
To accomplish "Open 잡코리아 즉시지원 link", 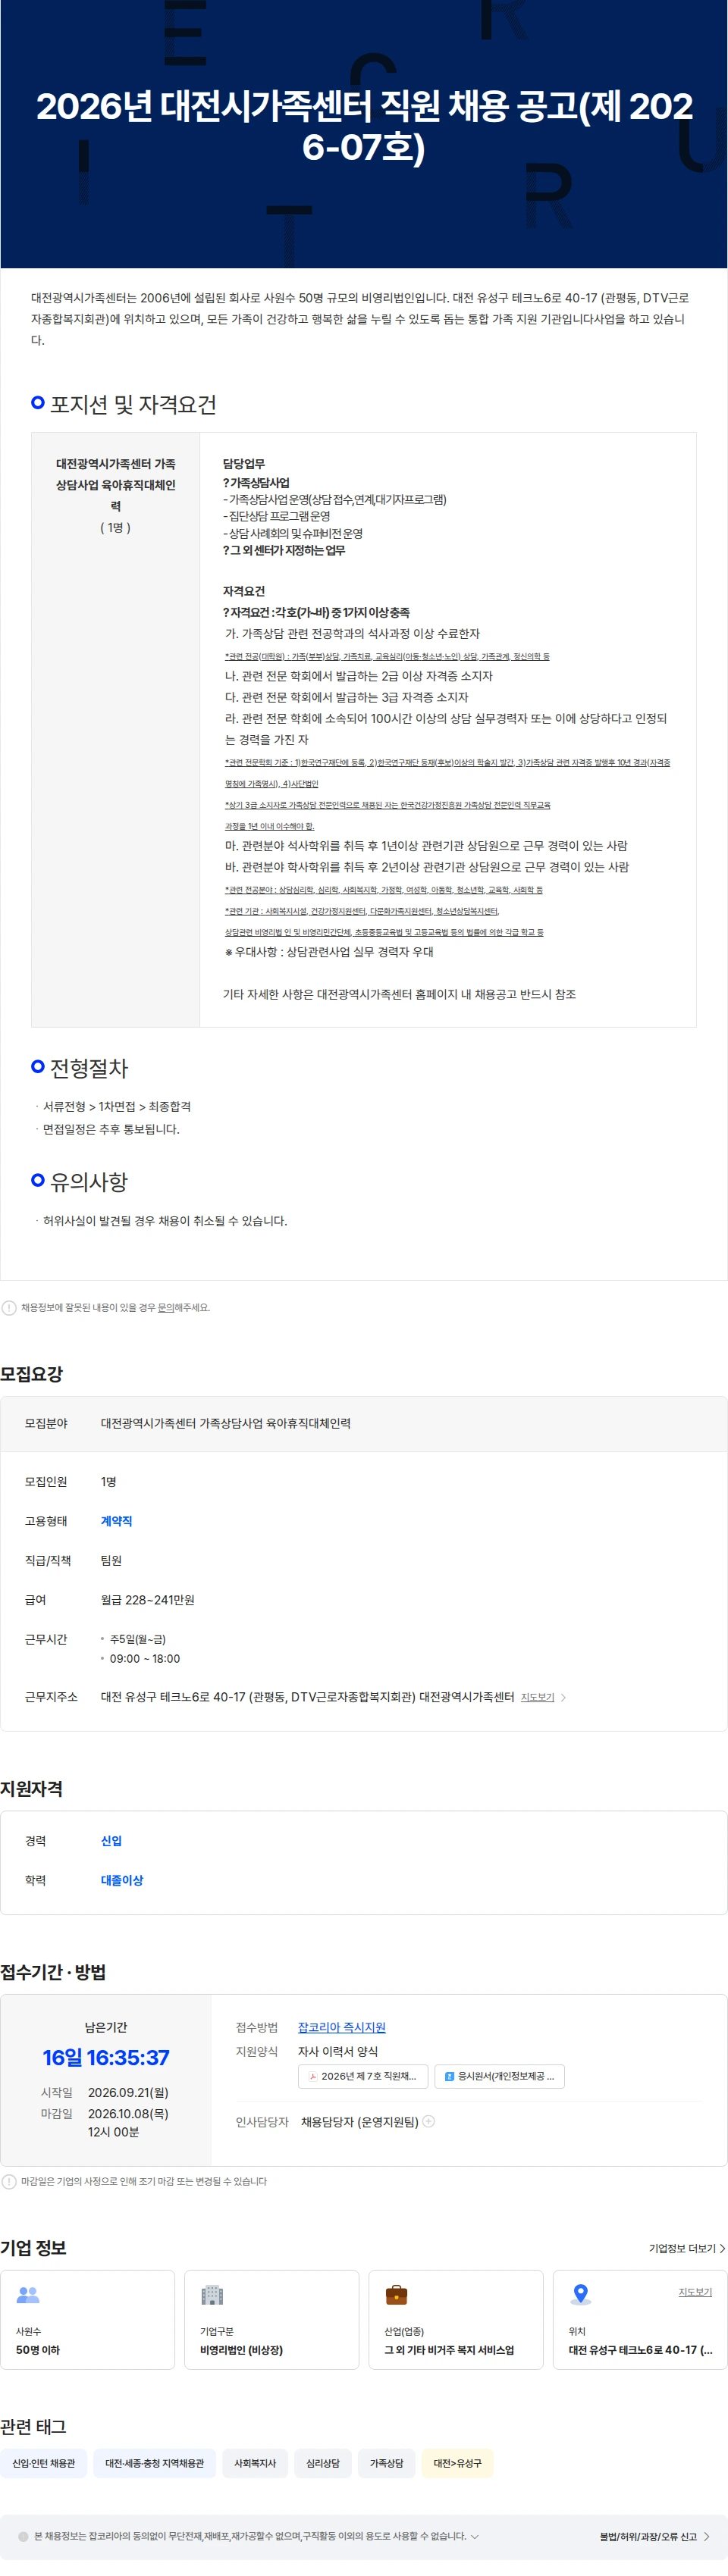I will tap(341, 2027).
